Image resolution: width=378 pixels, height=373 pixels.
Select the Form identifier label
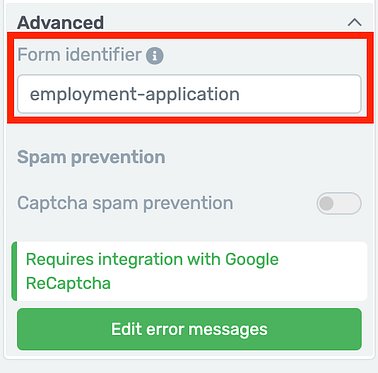tap(79, 55)
